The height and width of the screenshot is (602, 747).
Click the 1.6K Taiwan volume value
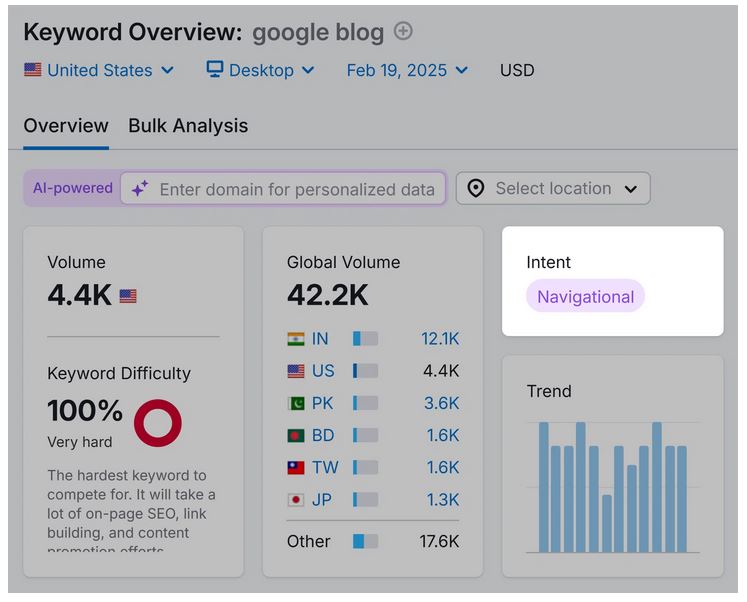click(443, 468)
